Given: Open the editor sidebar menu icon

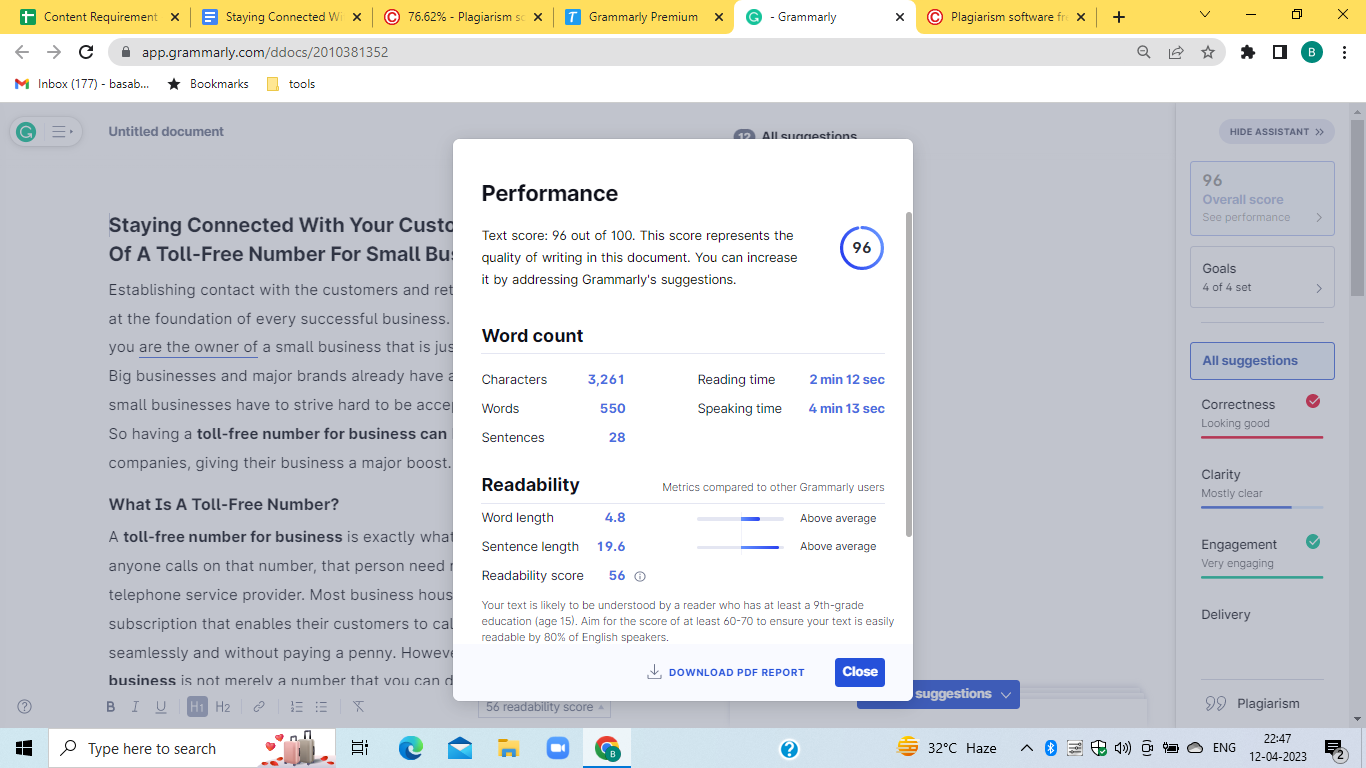Looking at the screenshot, I should (x=62, y=131).
